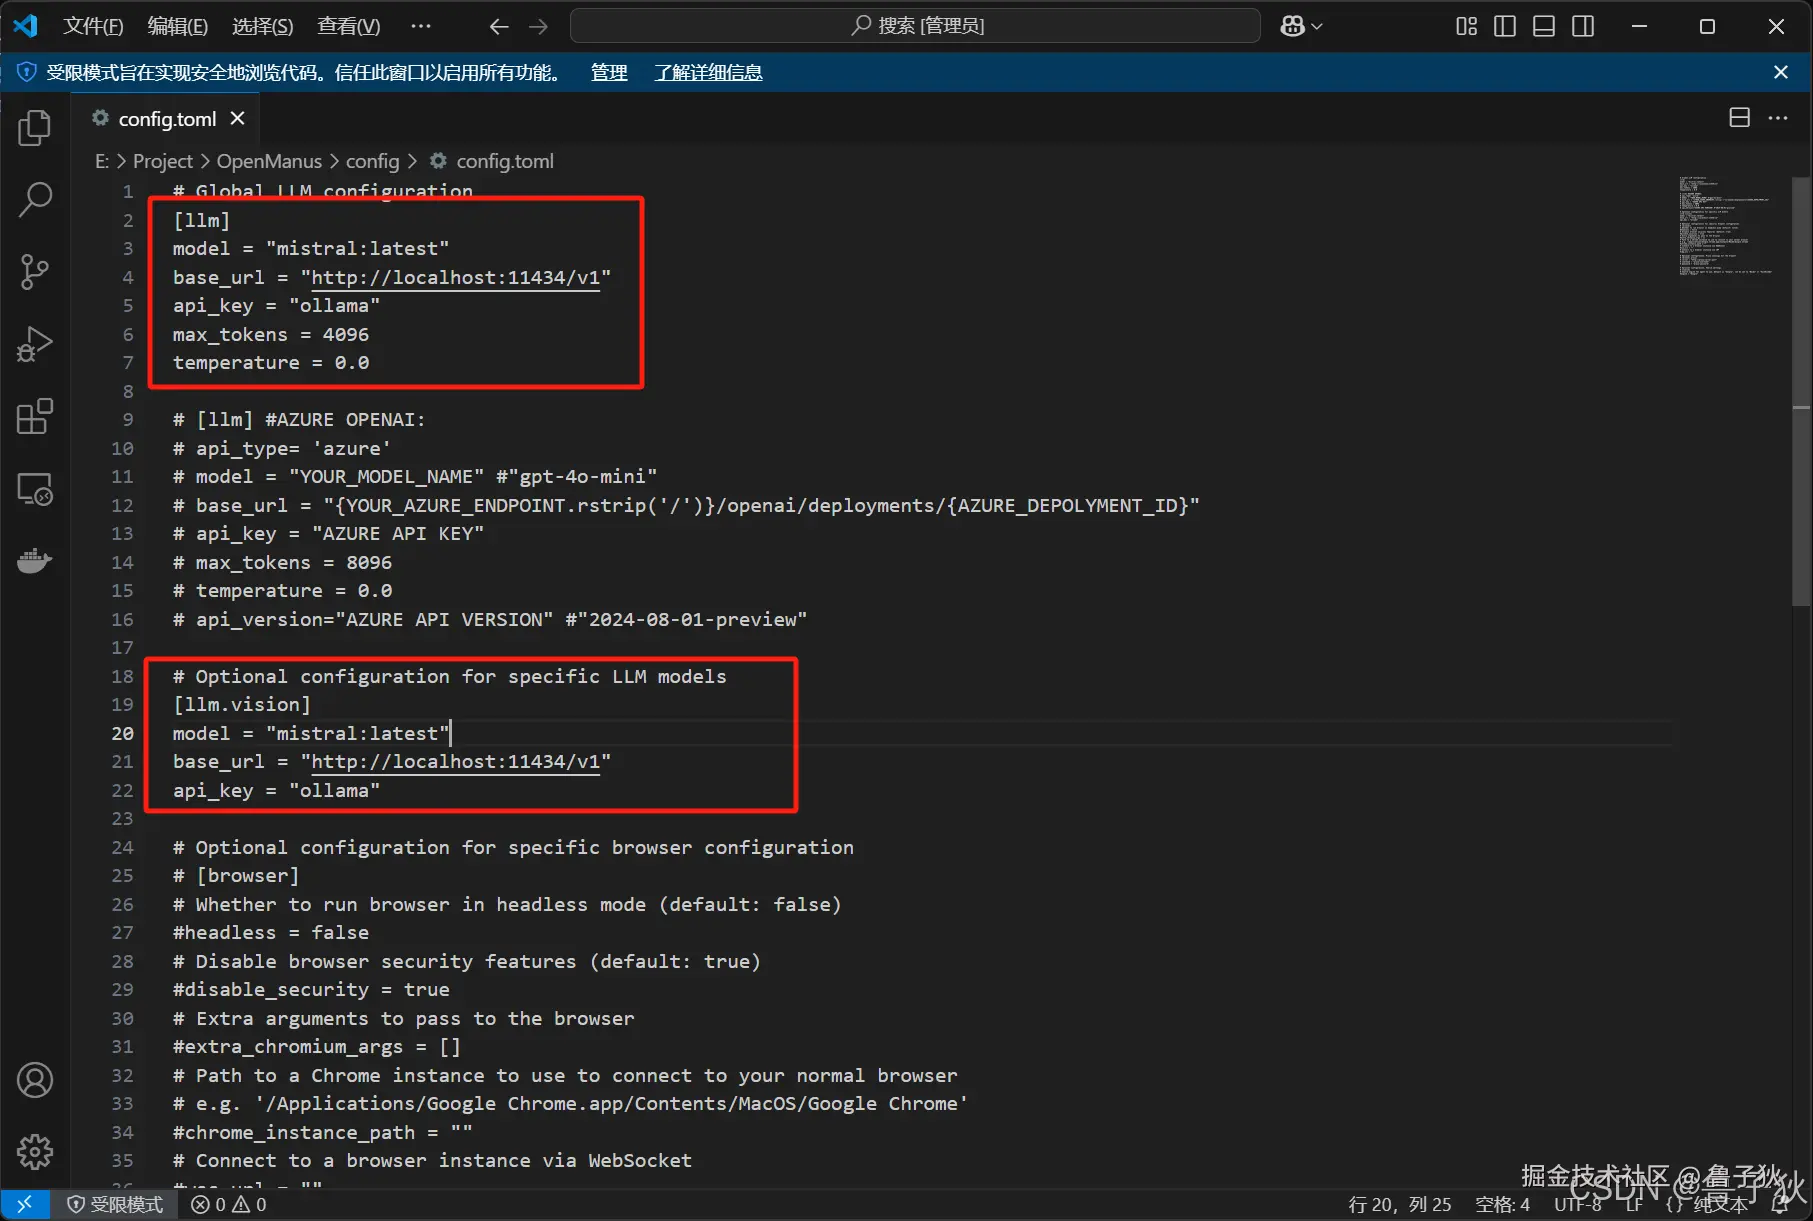Toggle the secondary side bar

1583,26
